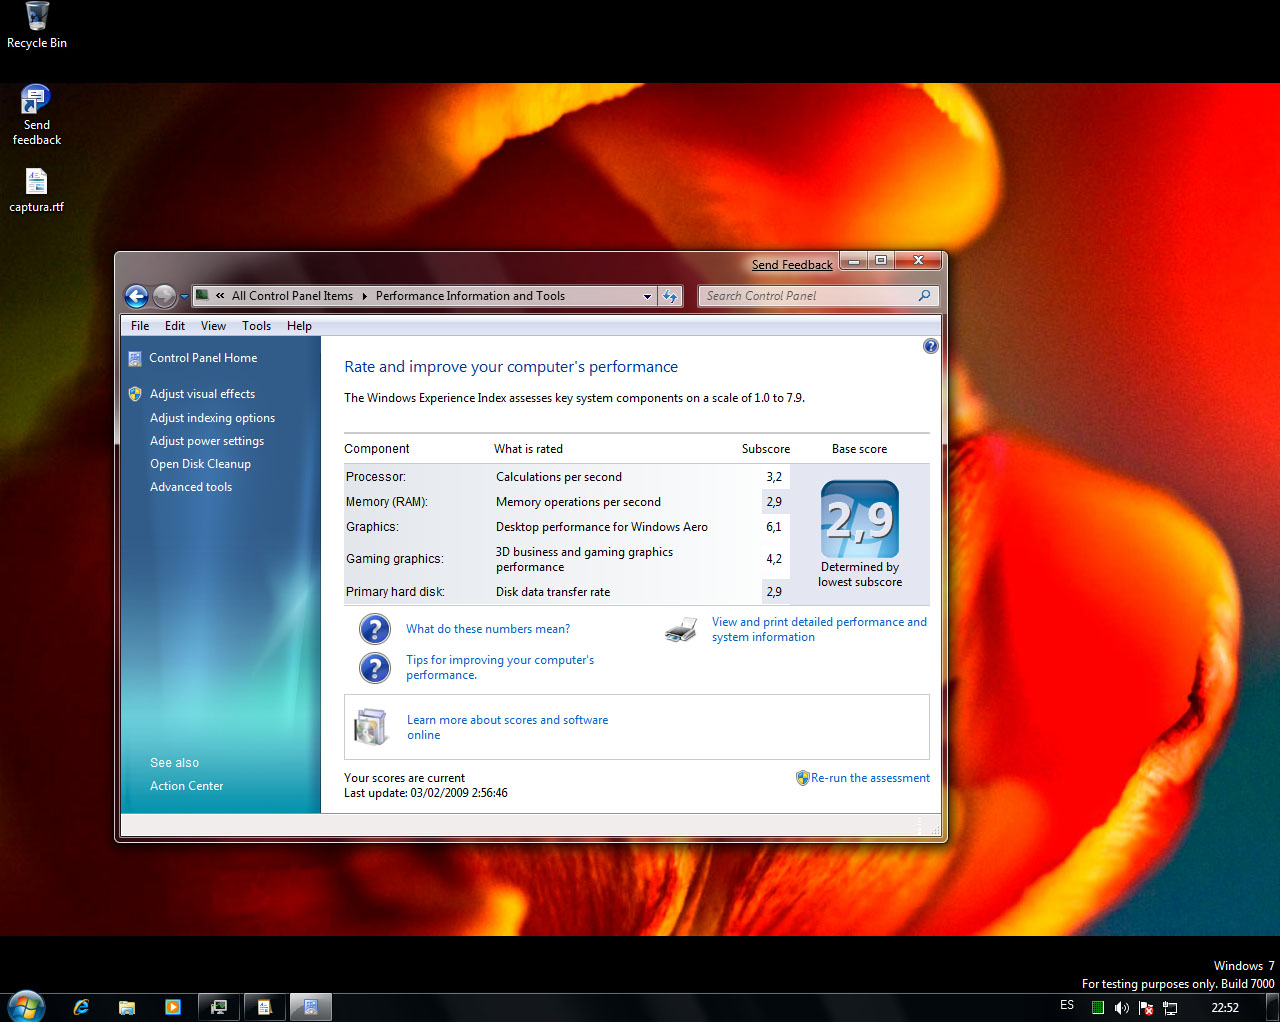Viewport: 1280px width, 1022px height.
Task: Click the captura.rtf desktop file
Action: (x=37, y=190)
